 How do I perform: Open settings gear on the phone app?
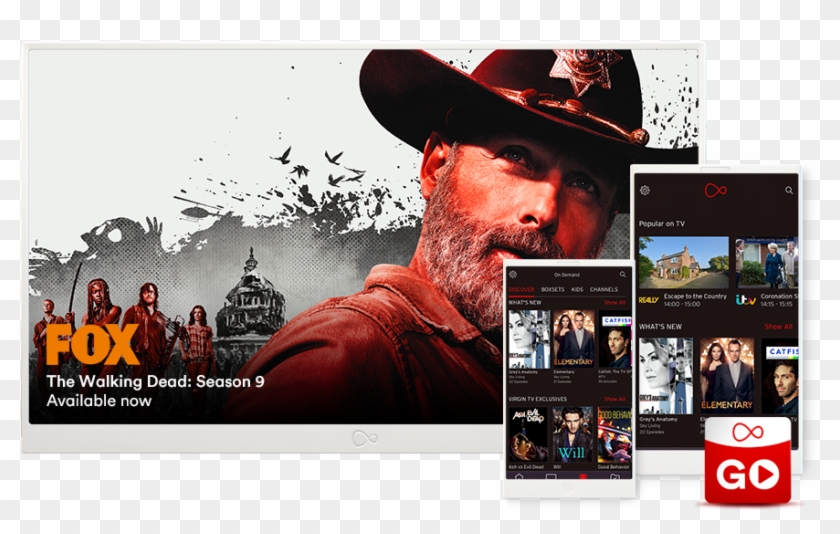pyautogui.click(x=513, y=274)
